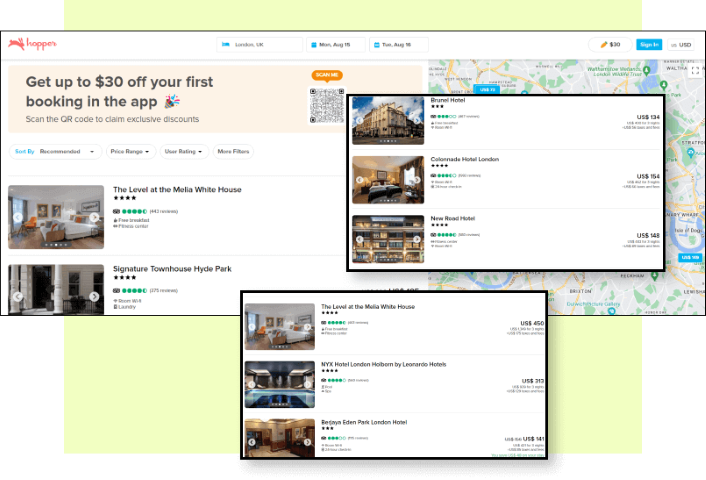Open New Road Hotel listing

[453, 218]
